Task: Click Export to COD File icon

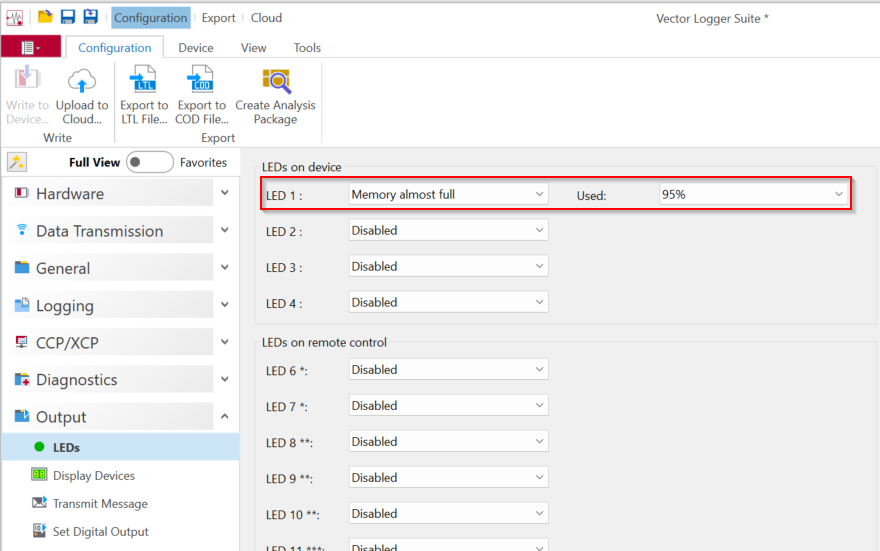Action: pos(201,79)
